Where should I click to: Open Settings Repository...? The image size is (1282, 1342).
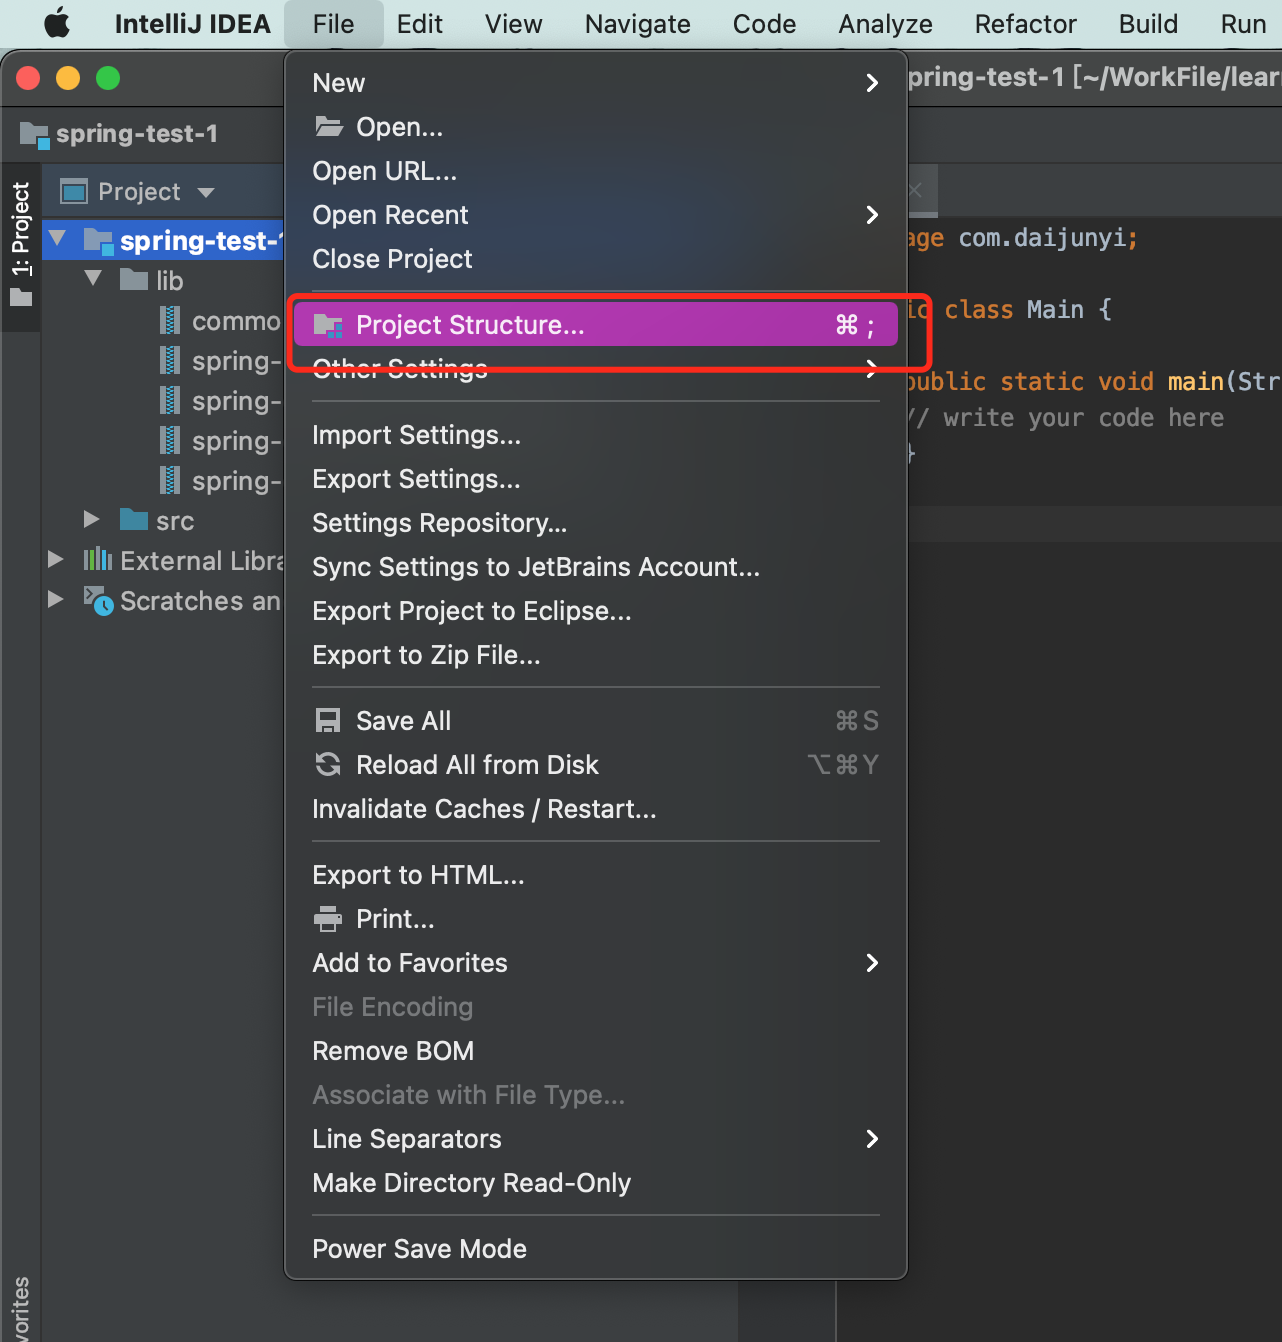(x=596, y=523)
